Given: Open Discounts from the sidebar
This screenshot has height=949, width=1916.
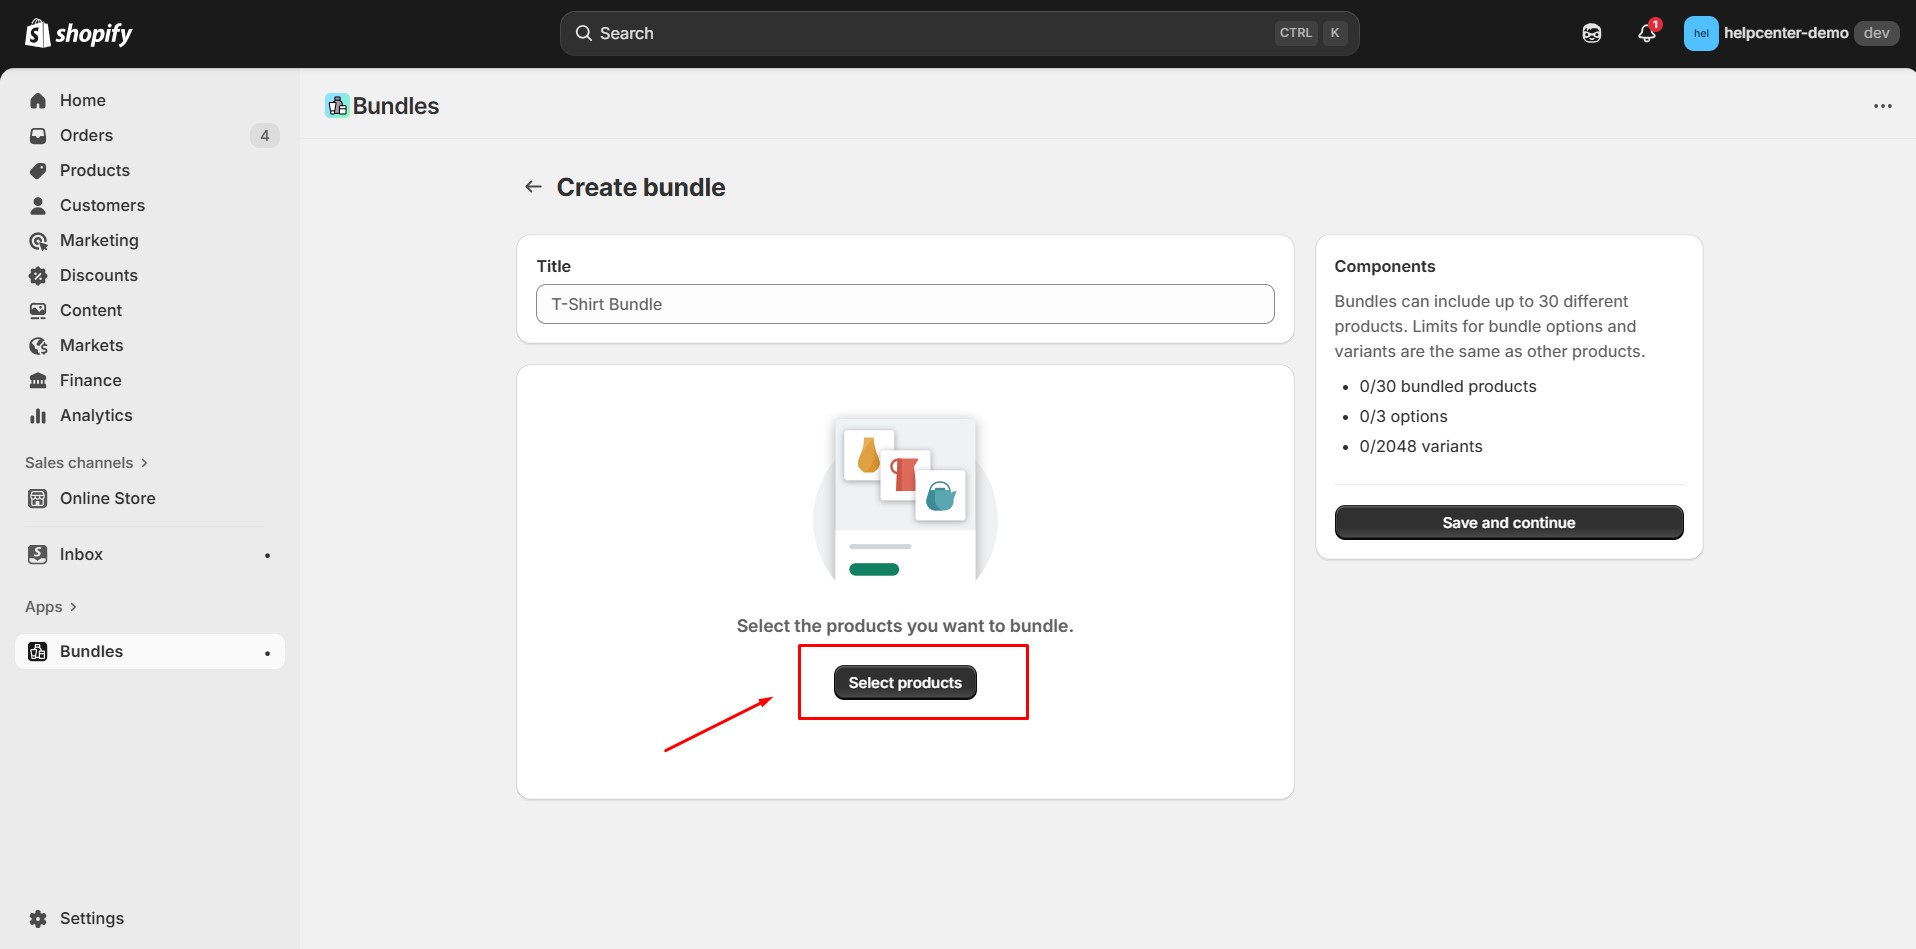Looking at the screenshot, I should pos(98,275).
